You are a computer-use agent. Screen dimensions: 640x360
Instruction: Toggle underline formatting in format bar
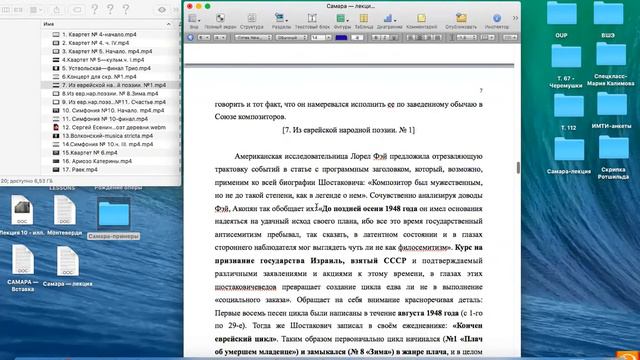coord(393,38)
